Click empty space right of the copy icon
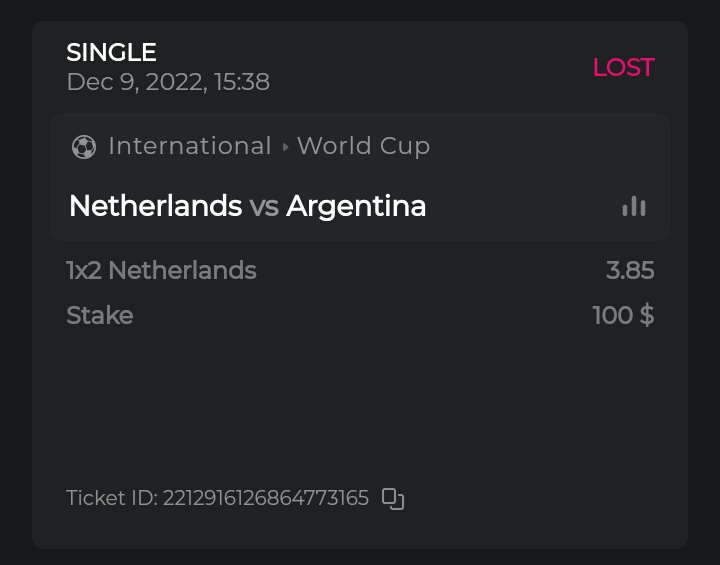The width and height of the screenshot is (720, 565). click(x=540, y=498)
